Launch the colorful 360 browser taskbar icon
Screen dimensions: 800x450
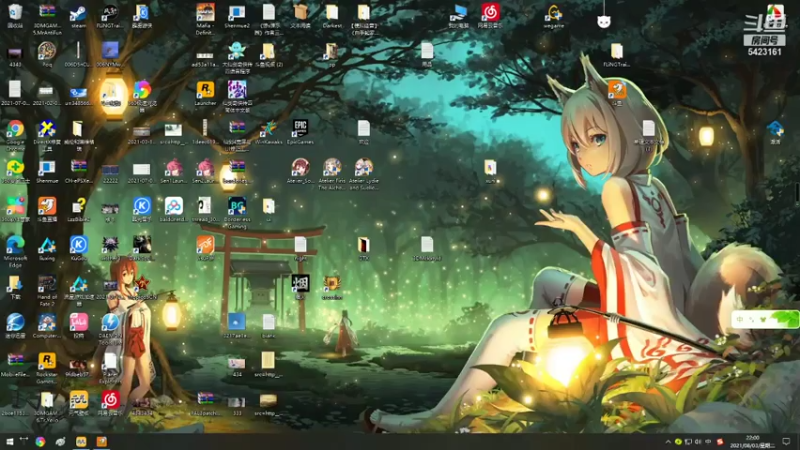click(x=40, y=441)
